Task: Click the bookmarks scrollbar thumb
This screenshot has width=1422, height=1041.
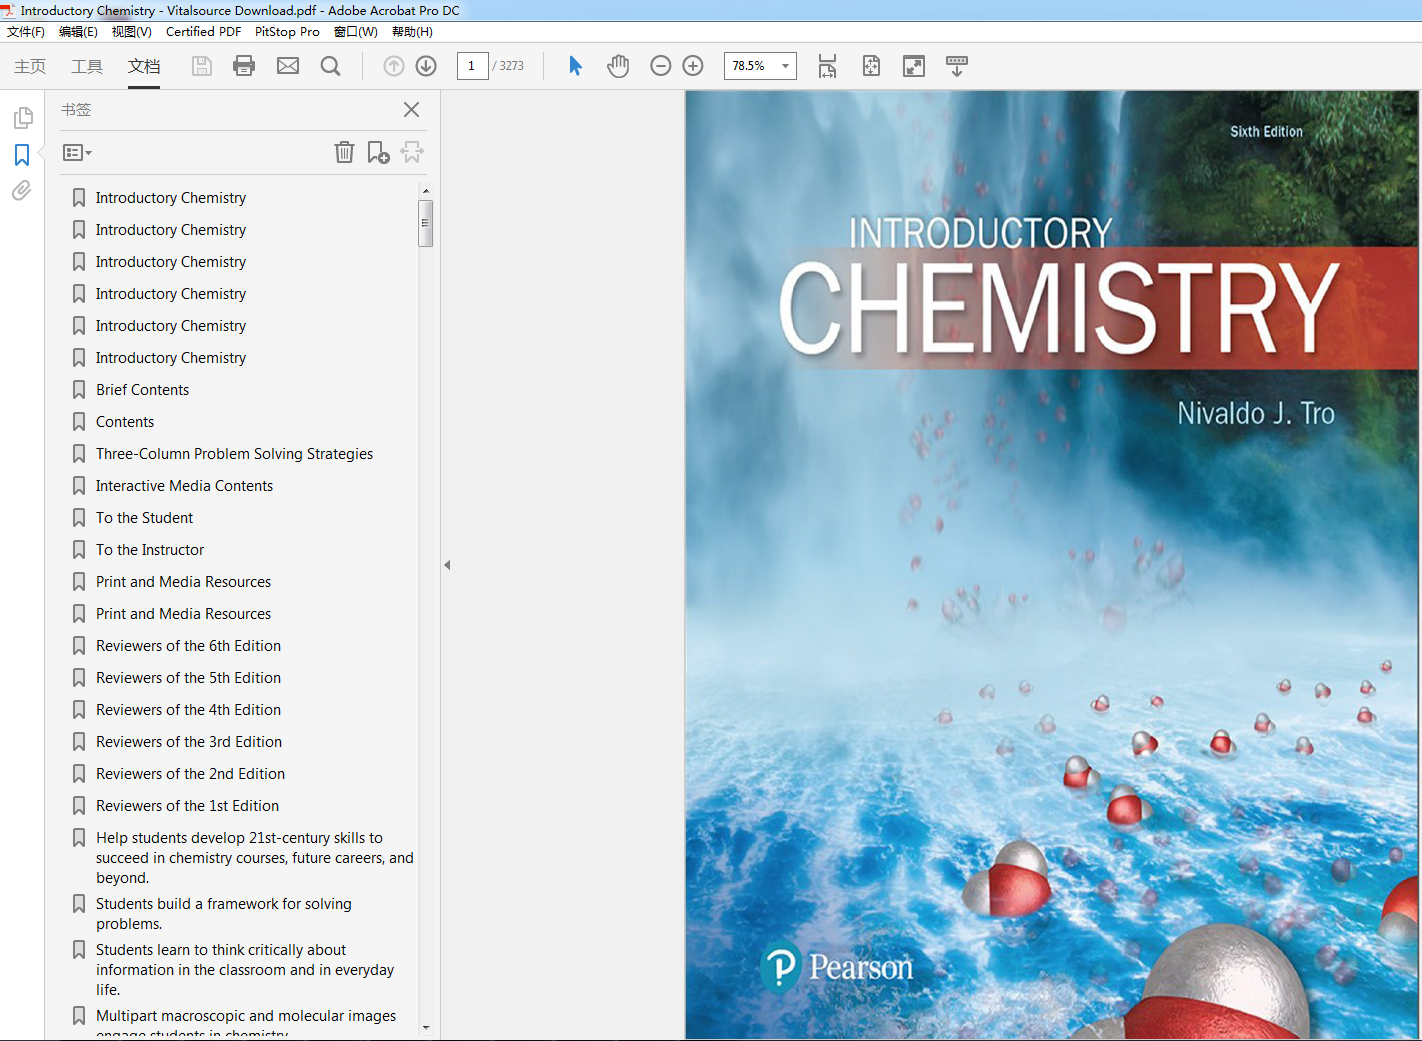Action: (425, 222)
